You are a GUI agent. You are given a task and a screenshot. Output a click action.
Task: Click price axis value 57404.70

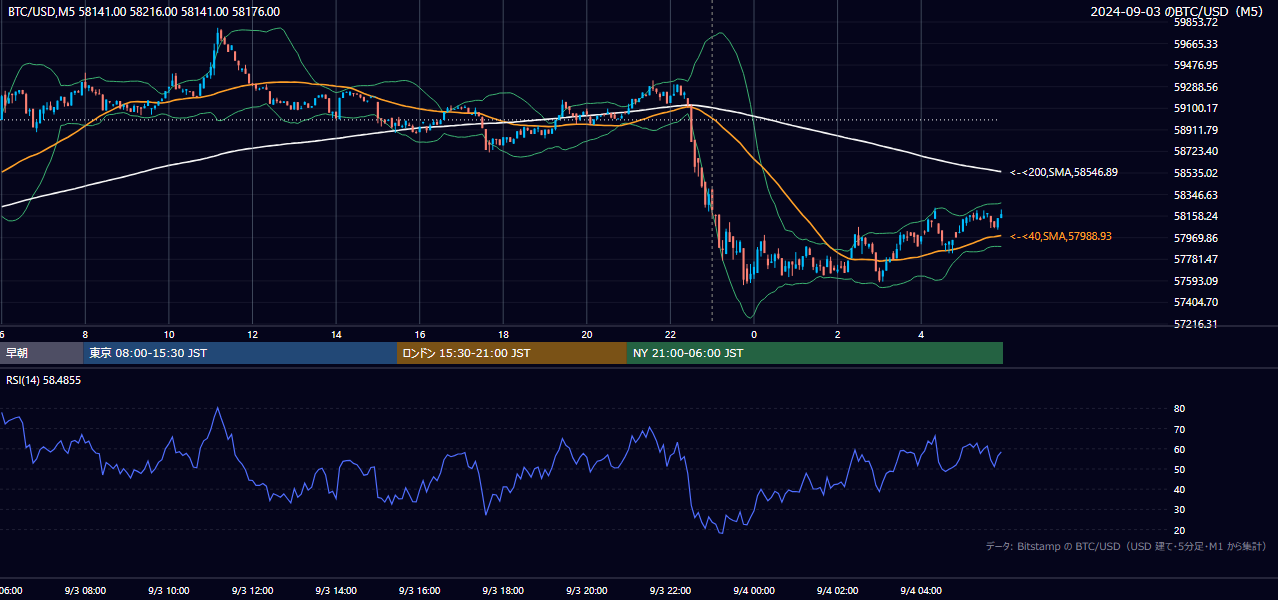pyautogui.click(x=1196, y=302)
